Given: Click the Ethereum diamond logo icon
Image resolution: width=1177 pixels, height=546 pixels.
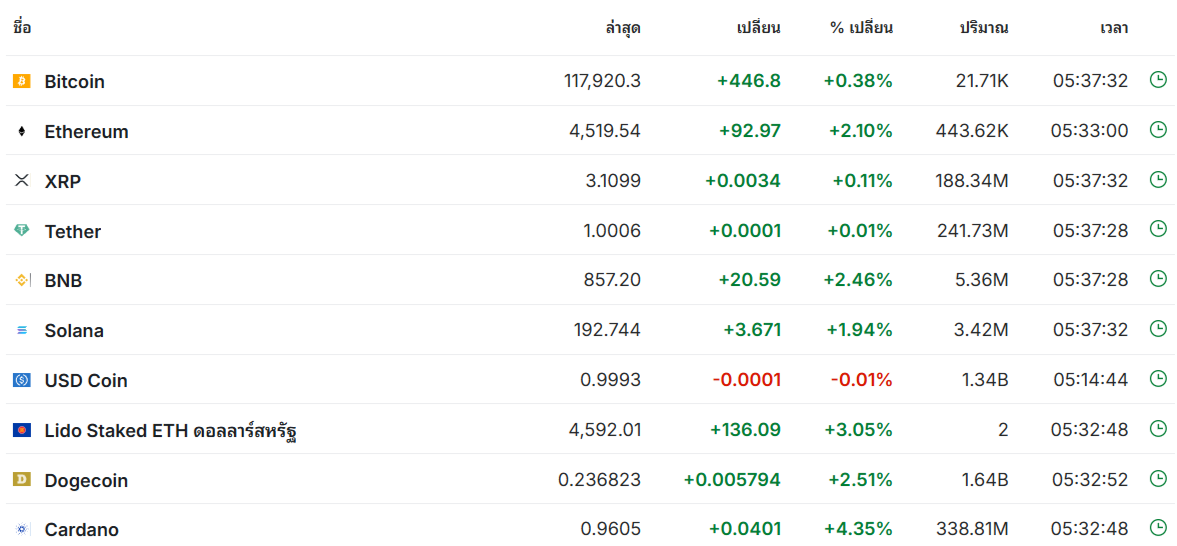Looking at the screenshot, I should click(x=22, y=131).
